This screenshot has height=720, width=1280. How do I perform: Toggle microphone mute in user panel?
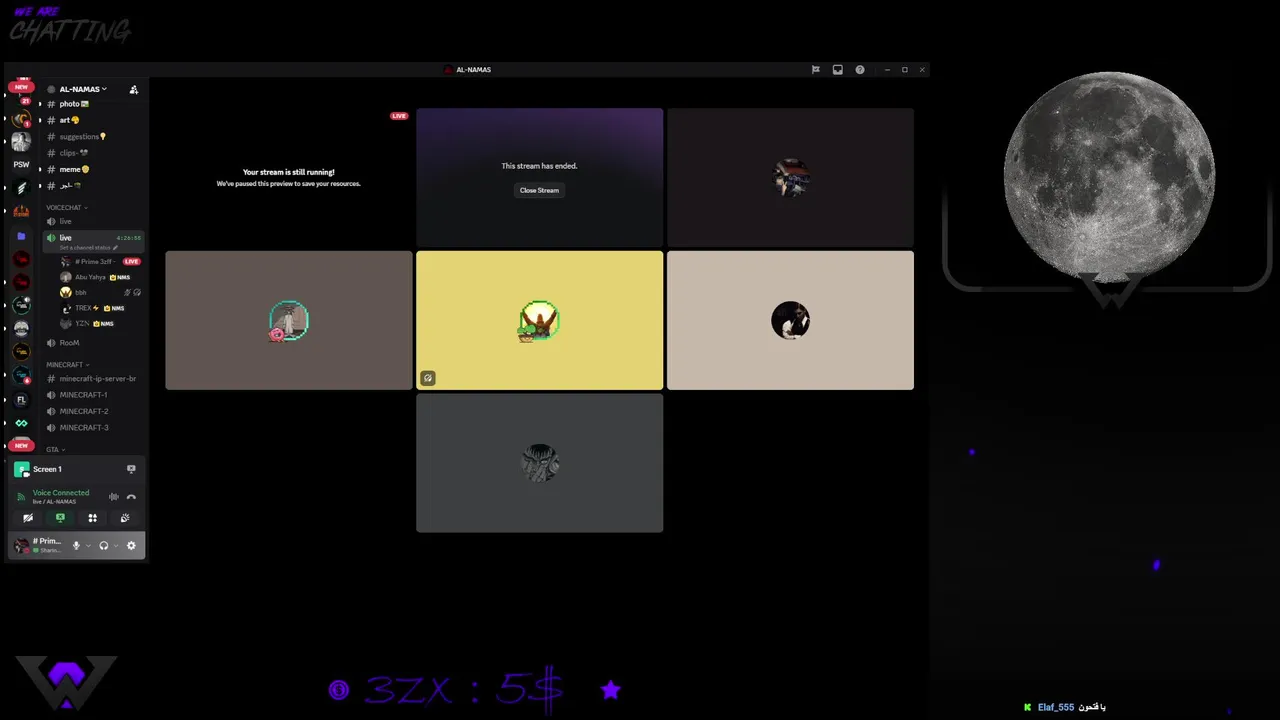pos(76,546)
